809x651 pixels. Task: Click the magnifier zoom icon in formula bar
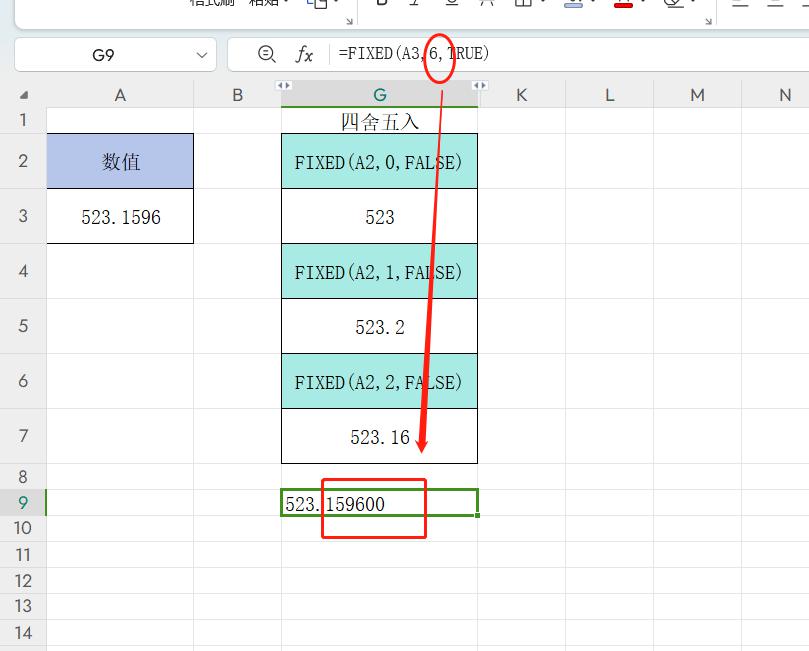tap(267, 54)
